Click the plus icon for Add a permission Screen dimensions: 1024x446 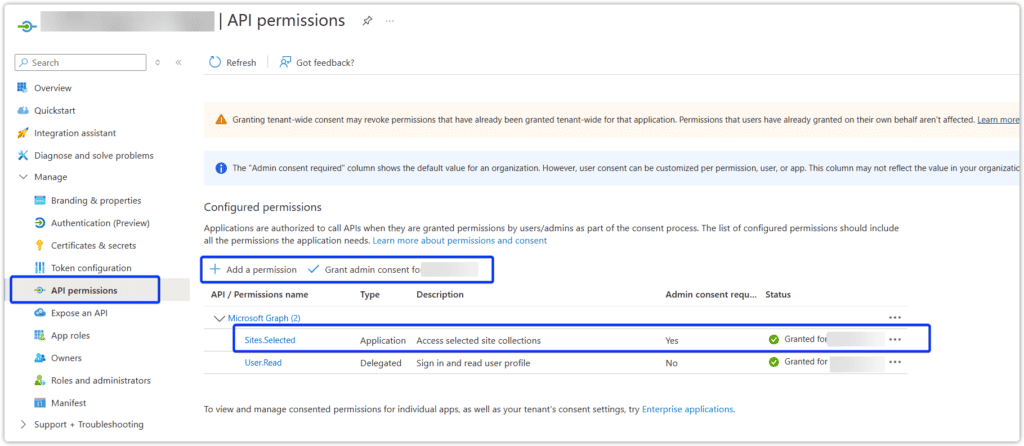click(x=215, y=270)
